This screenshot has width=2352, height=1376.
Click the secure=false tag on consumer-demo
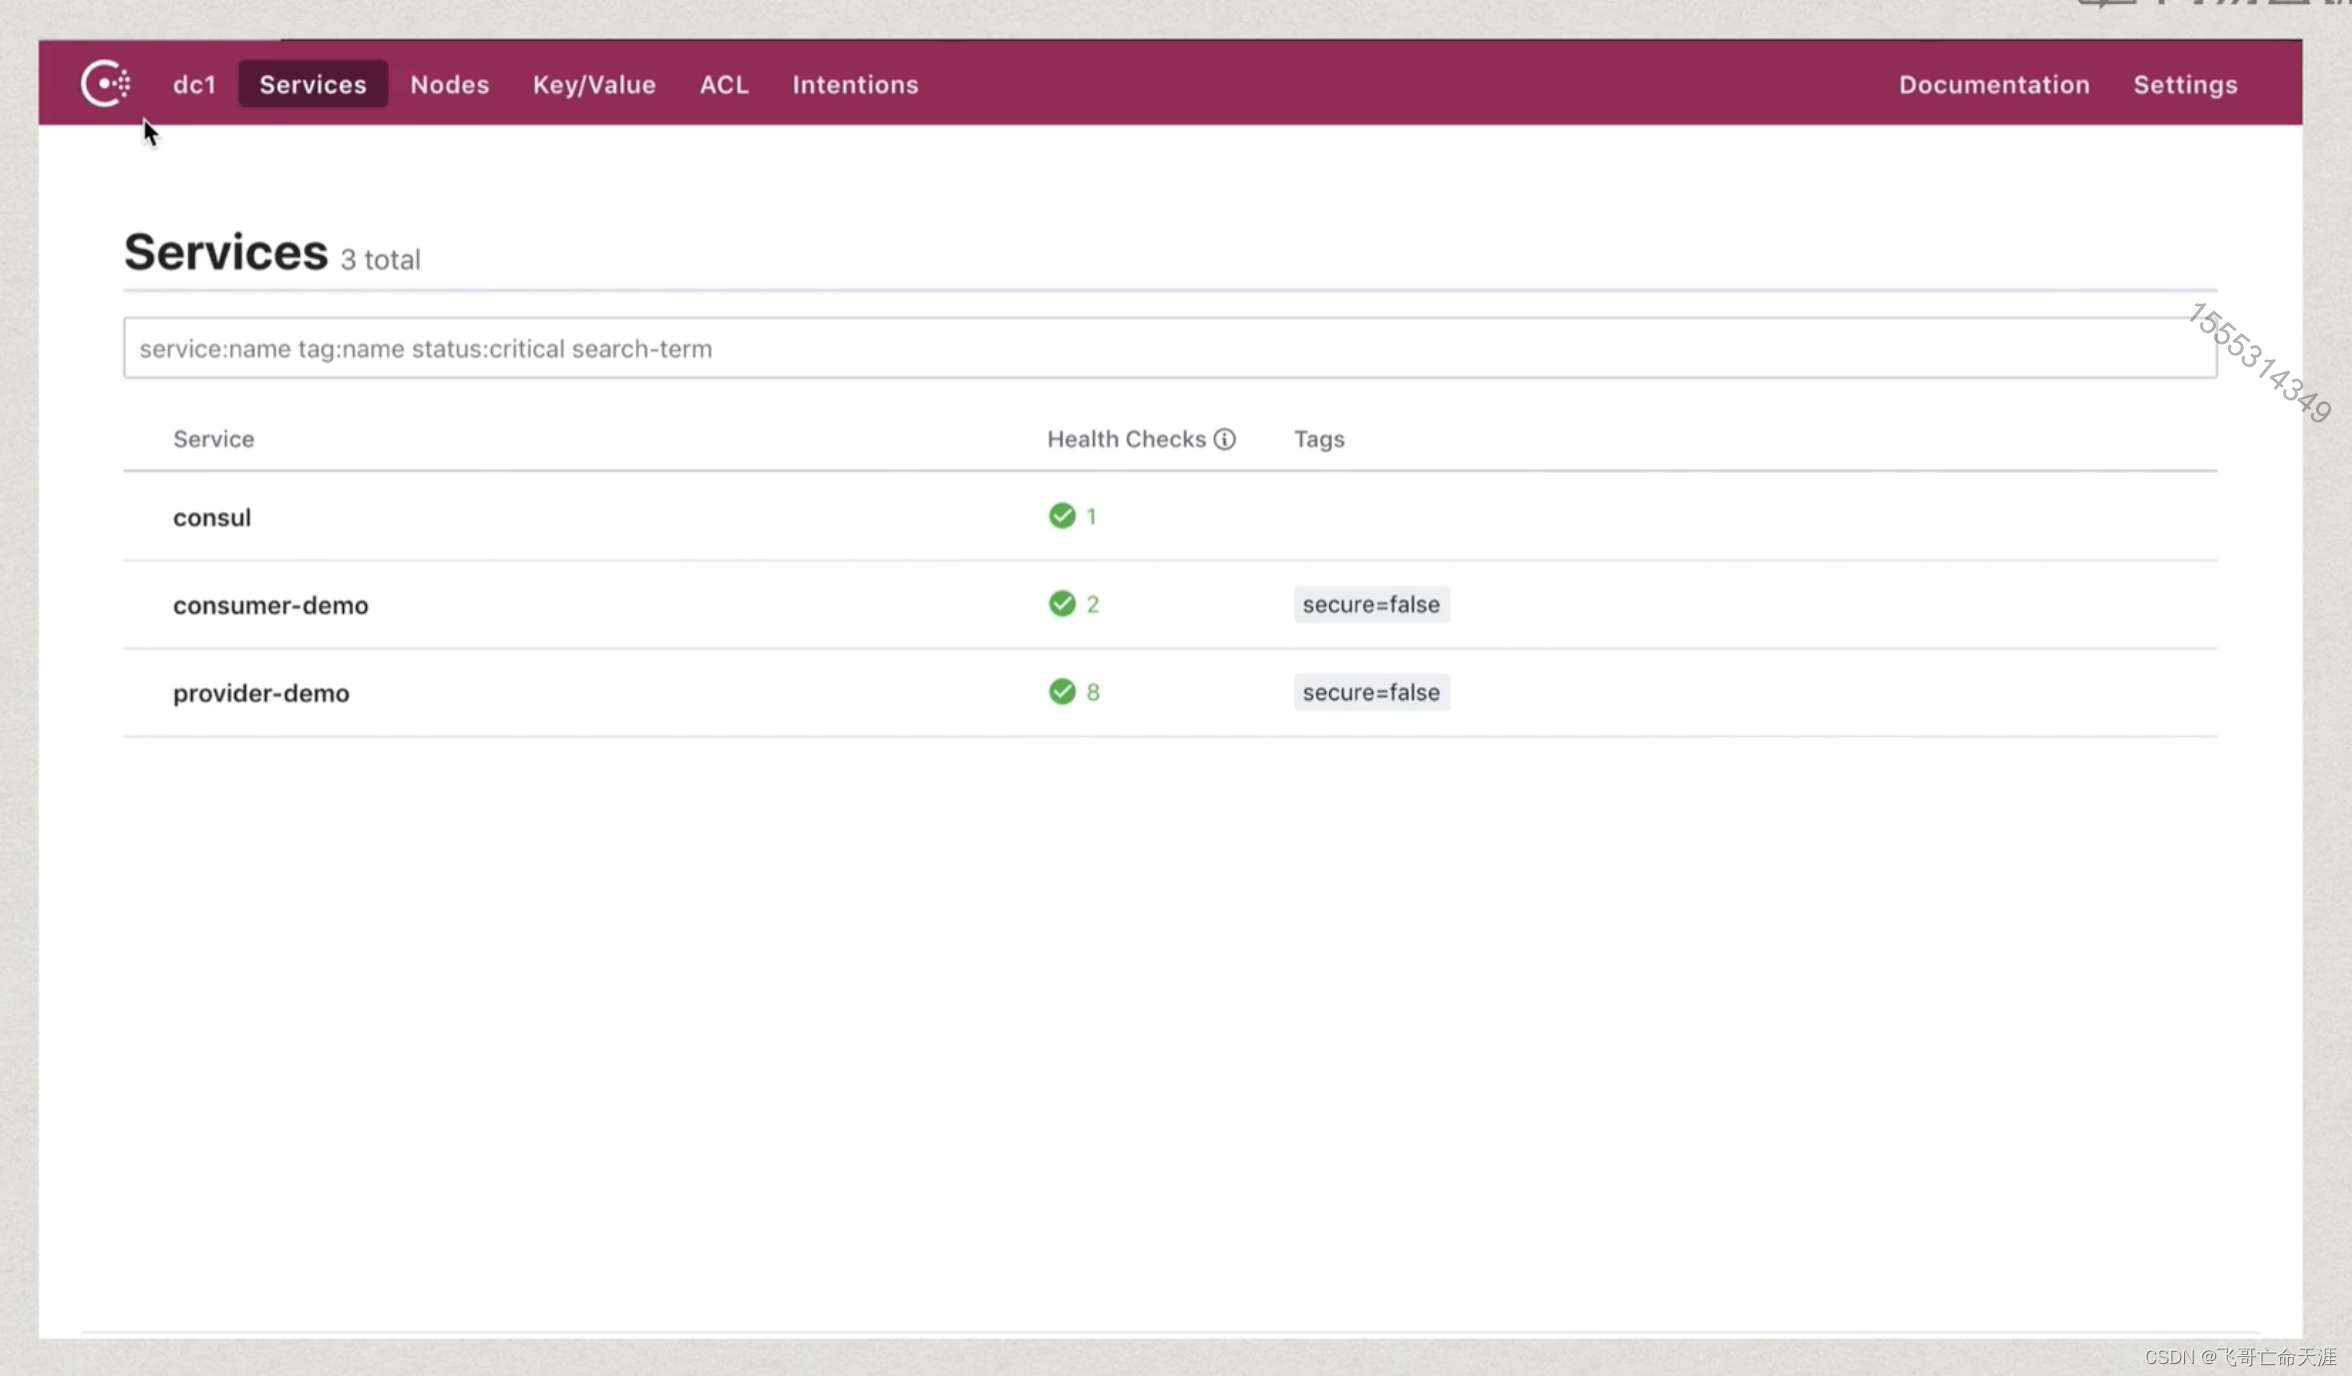[x=1369, y=604]
